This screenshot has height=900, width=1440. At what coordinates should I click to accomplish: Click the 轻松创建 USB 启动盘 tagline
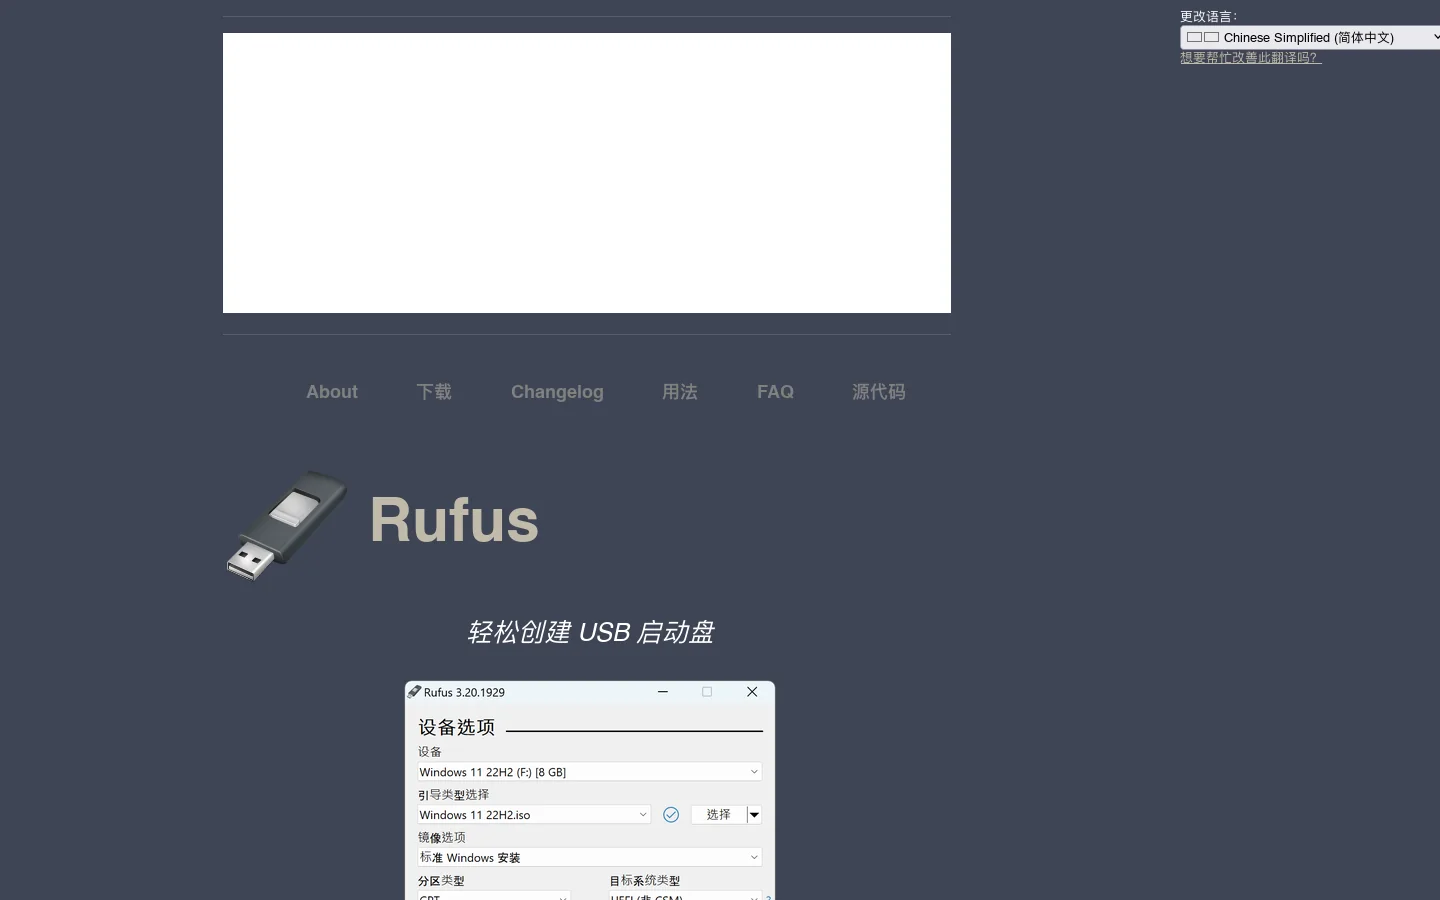[x=590, y=632]
